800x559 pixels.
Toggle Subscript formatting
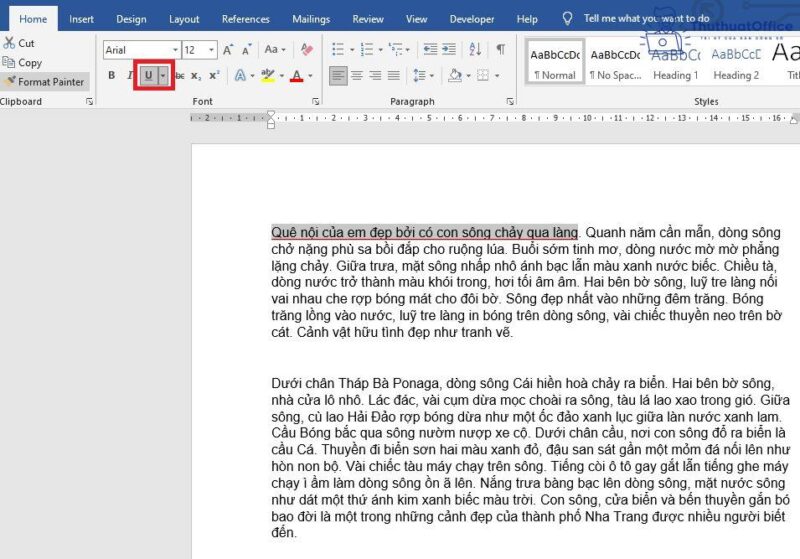coord(196,76)
